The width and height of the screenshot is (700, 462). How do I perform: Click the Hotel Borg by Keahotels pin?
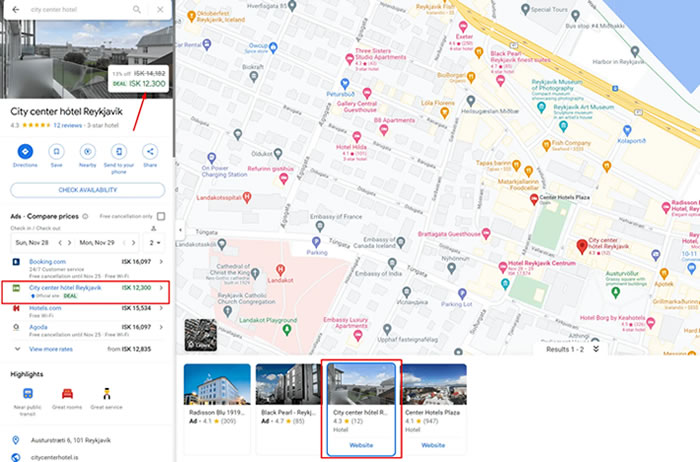pos(650,322)
